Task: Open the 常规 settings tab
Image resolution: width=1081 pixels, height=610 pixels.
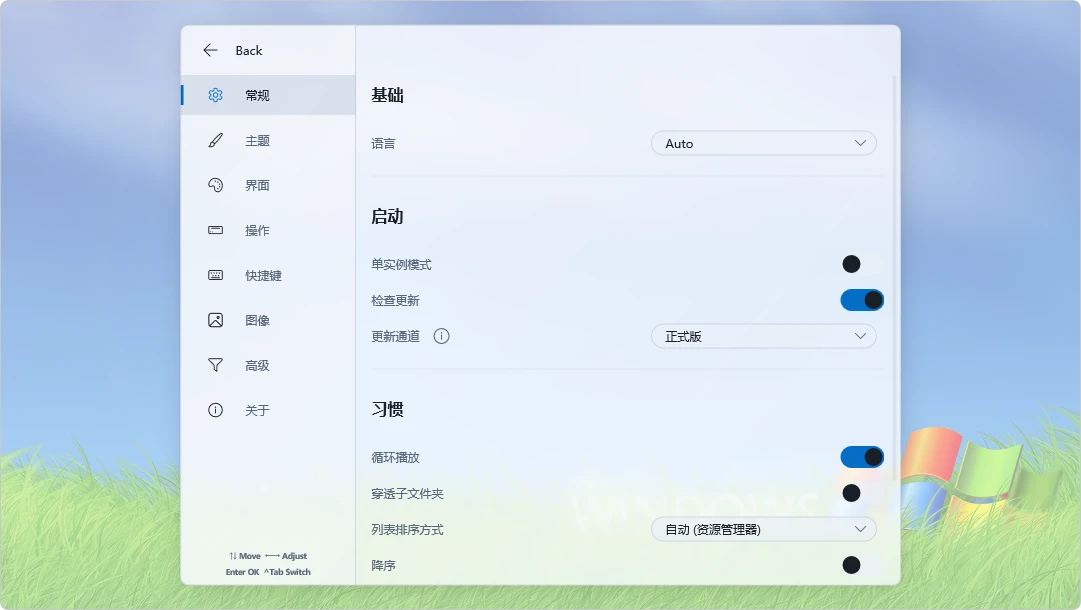Action: pyautogui.click(x=268, y=95)
